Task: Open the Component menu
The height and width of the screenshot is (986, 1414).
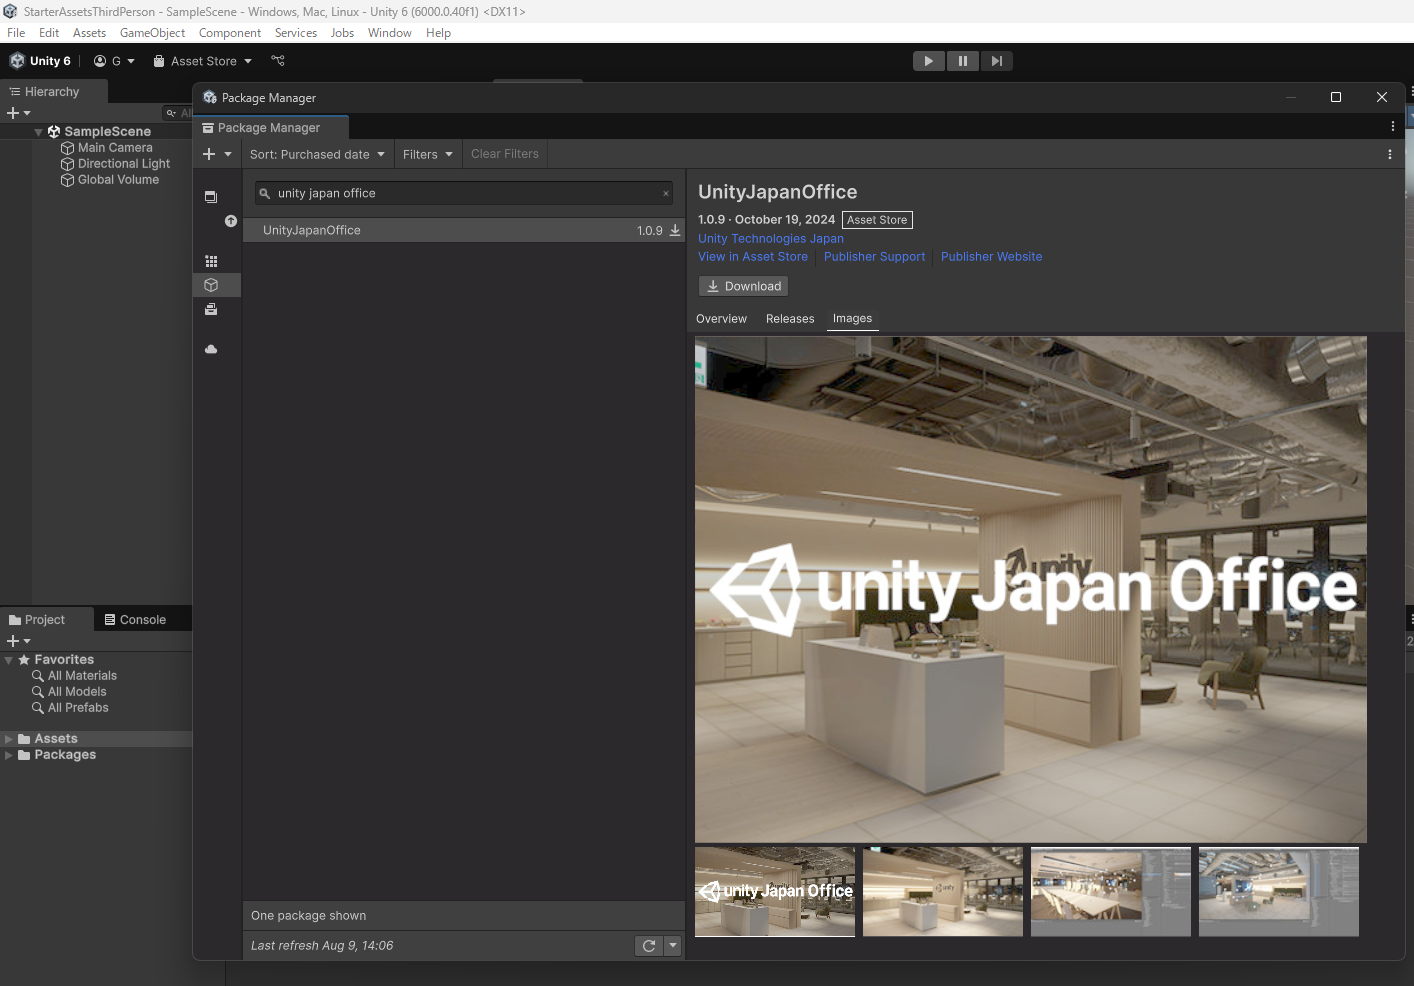Action: click(230, 33)
